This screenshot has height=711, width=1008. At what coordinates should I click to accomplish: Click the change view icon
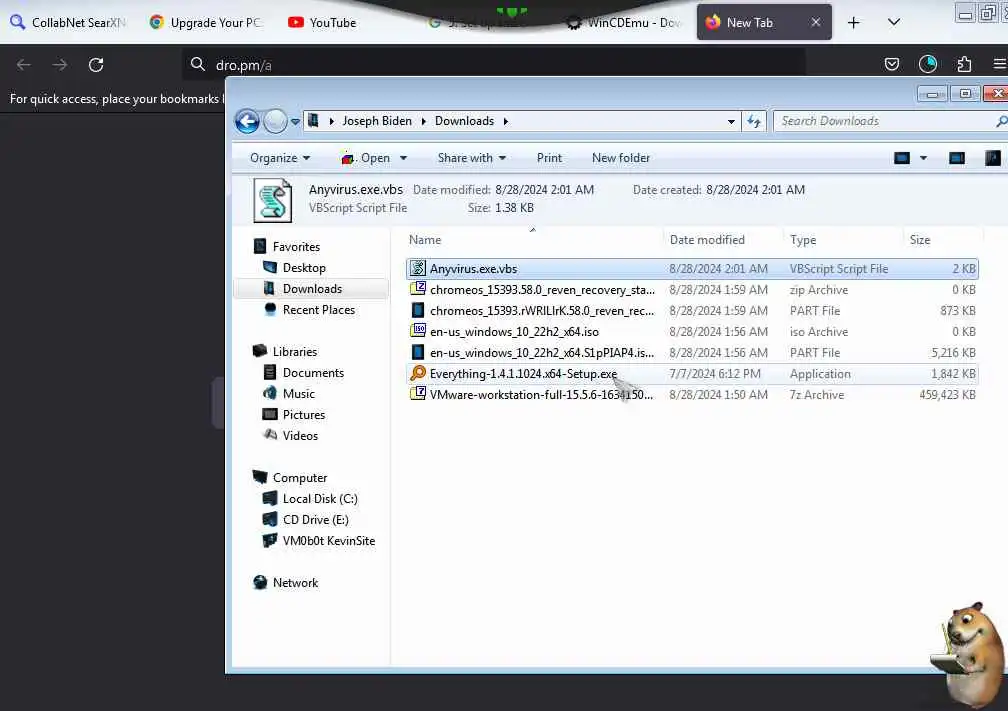(x=902, y=158)
